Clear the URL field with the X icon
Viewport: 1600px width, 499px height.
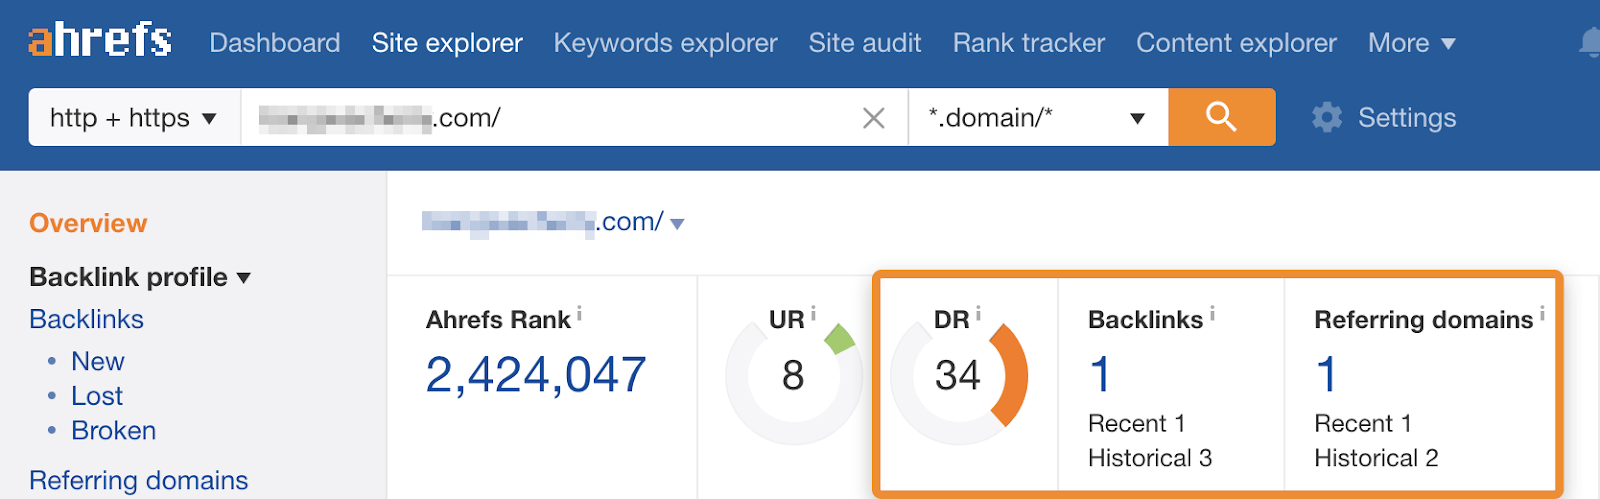click(x=873, y=119)
